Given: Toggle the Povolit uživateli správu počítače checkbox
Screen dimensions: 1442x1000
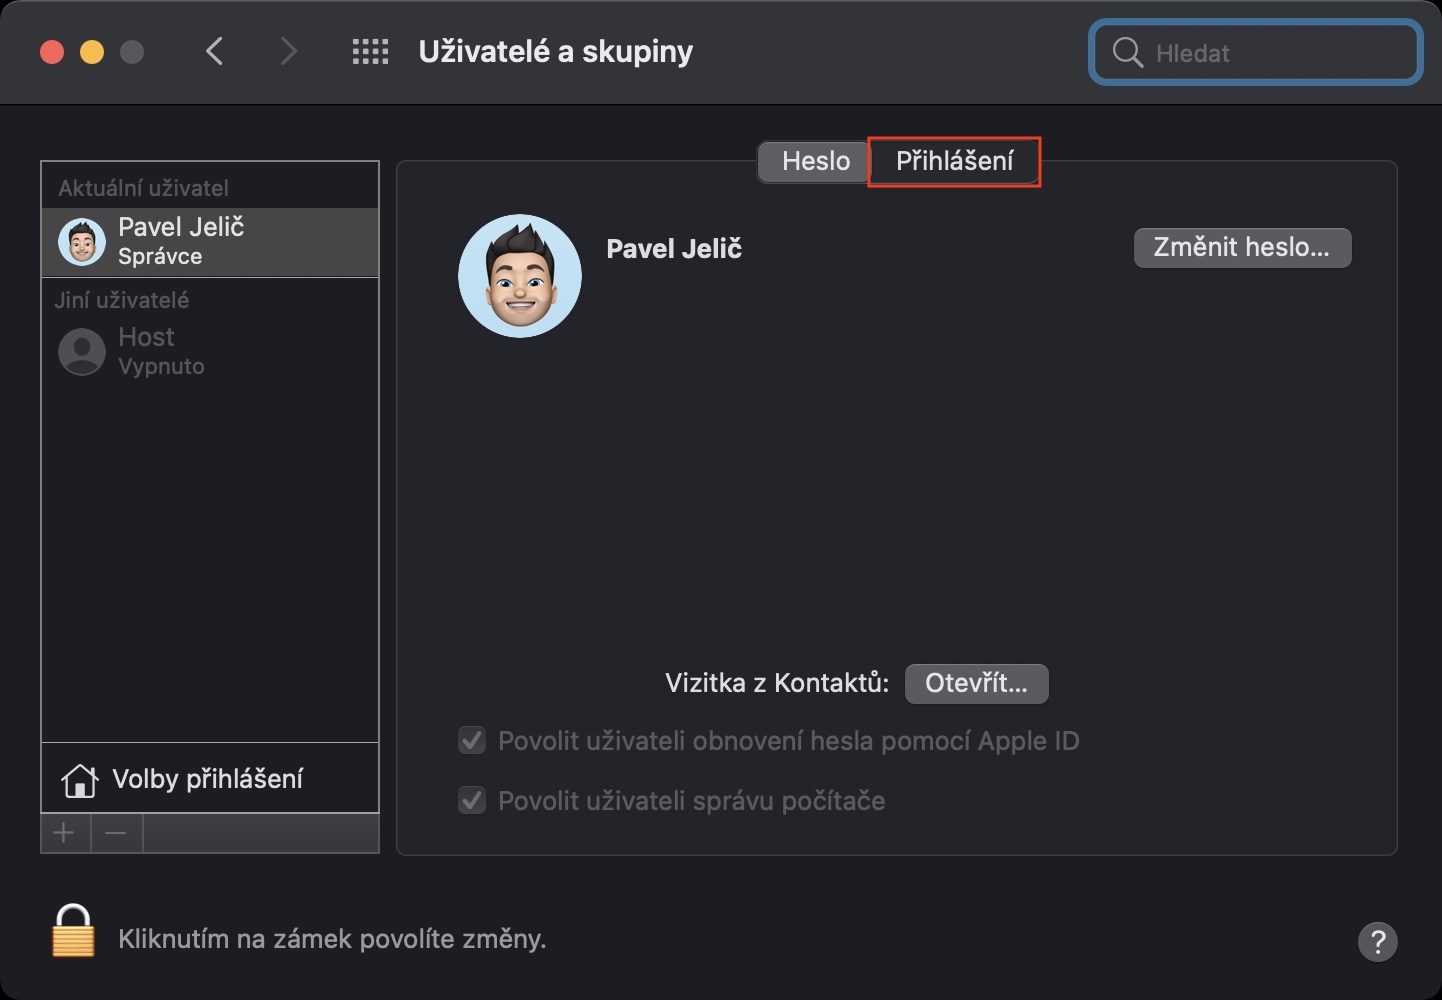Looking at the screenshot, I should [x=472, y=801].
